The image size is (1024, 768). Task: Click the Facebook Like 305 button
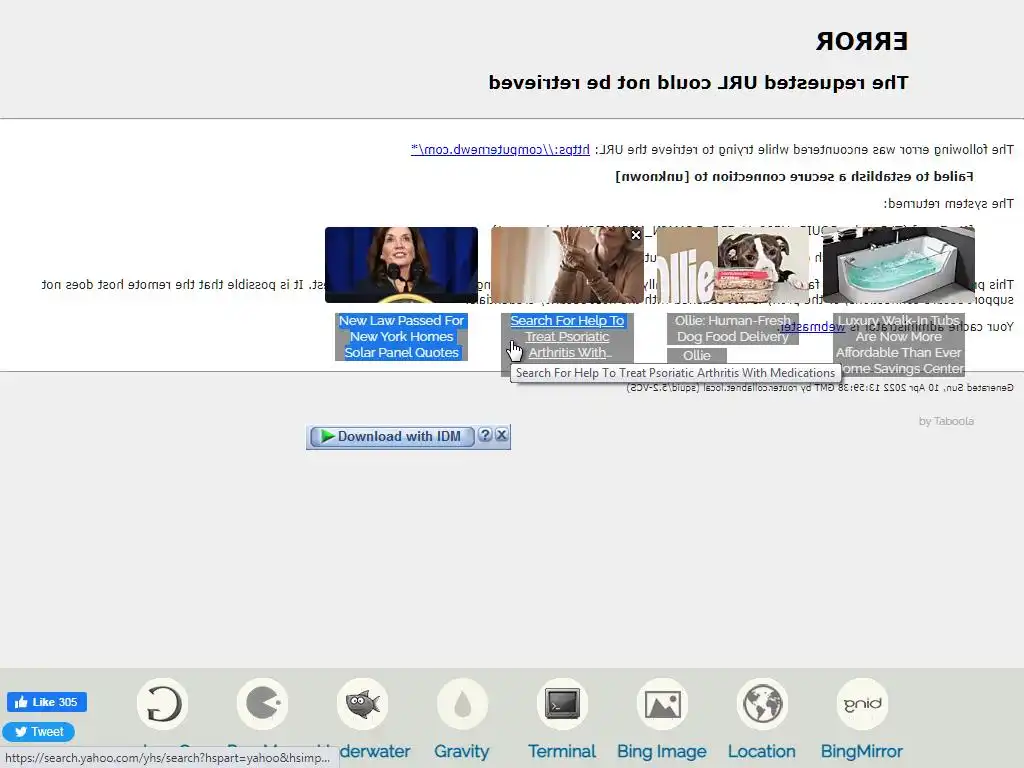click(x=46, y=702)
